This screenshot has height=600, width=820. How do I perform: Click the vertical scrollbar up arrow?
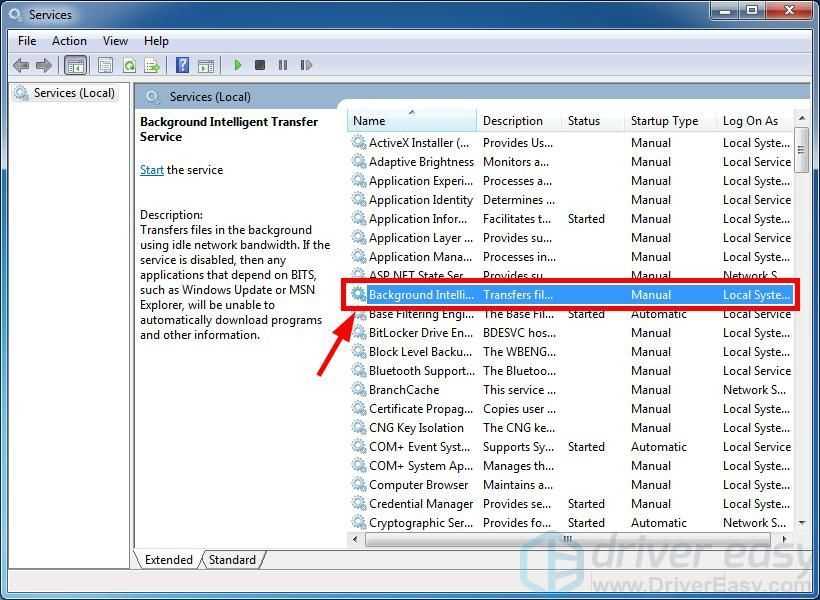pyautogui.click(x=802, y=119)
